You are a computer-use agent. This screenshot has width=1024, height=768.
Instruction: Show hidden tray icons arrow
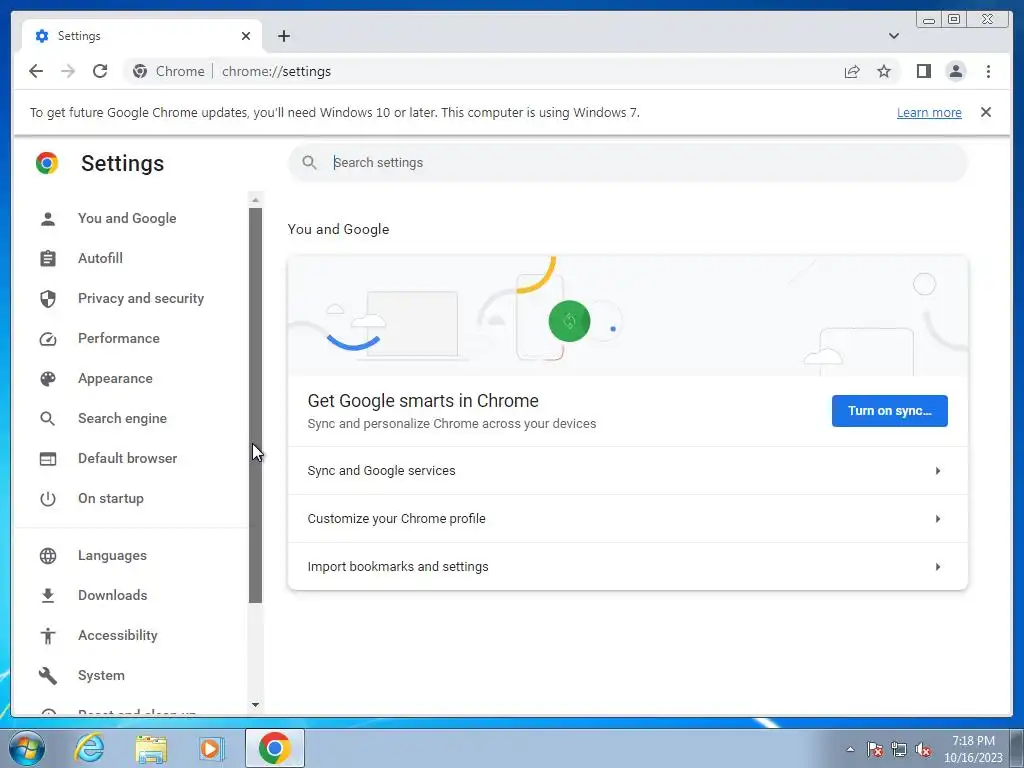[850, 749]
